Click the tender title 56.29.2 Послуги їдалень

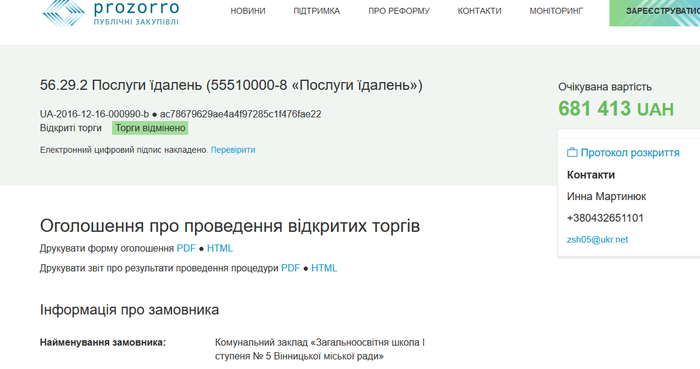tap(231, 85)
